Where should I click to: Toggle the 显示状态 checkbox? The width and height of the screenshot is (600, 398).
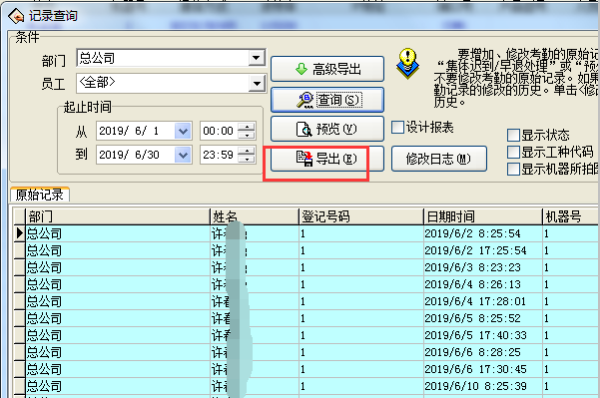coord(513,135)
